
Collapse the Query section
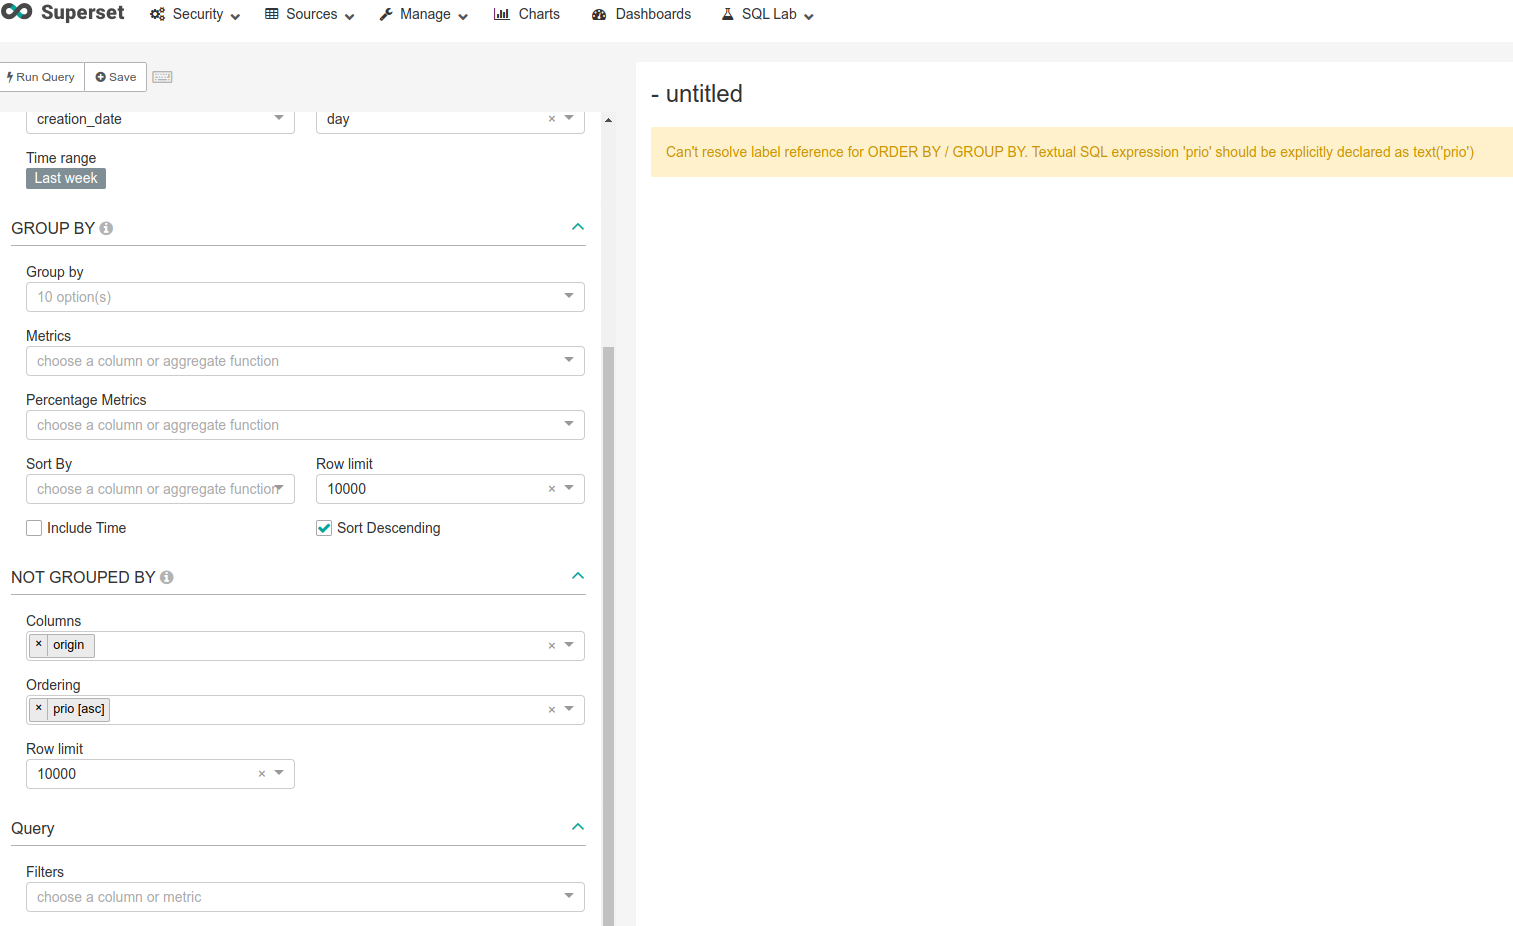(x=577, y=827)
